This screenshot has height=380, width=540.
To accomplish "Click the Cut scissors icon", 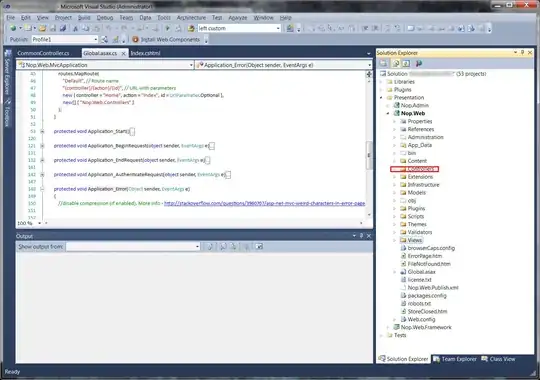I will 75,28.
